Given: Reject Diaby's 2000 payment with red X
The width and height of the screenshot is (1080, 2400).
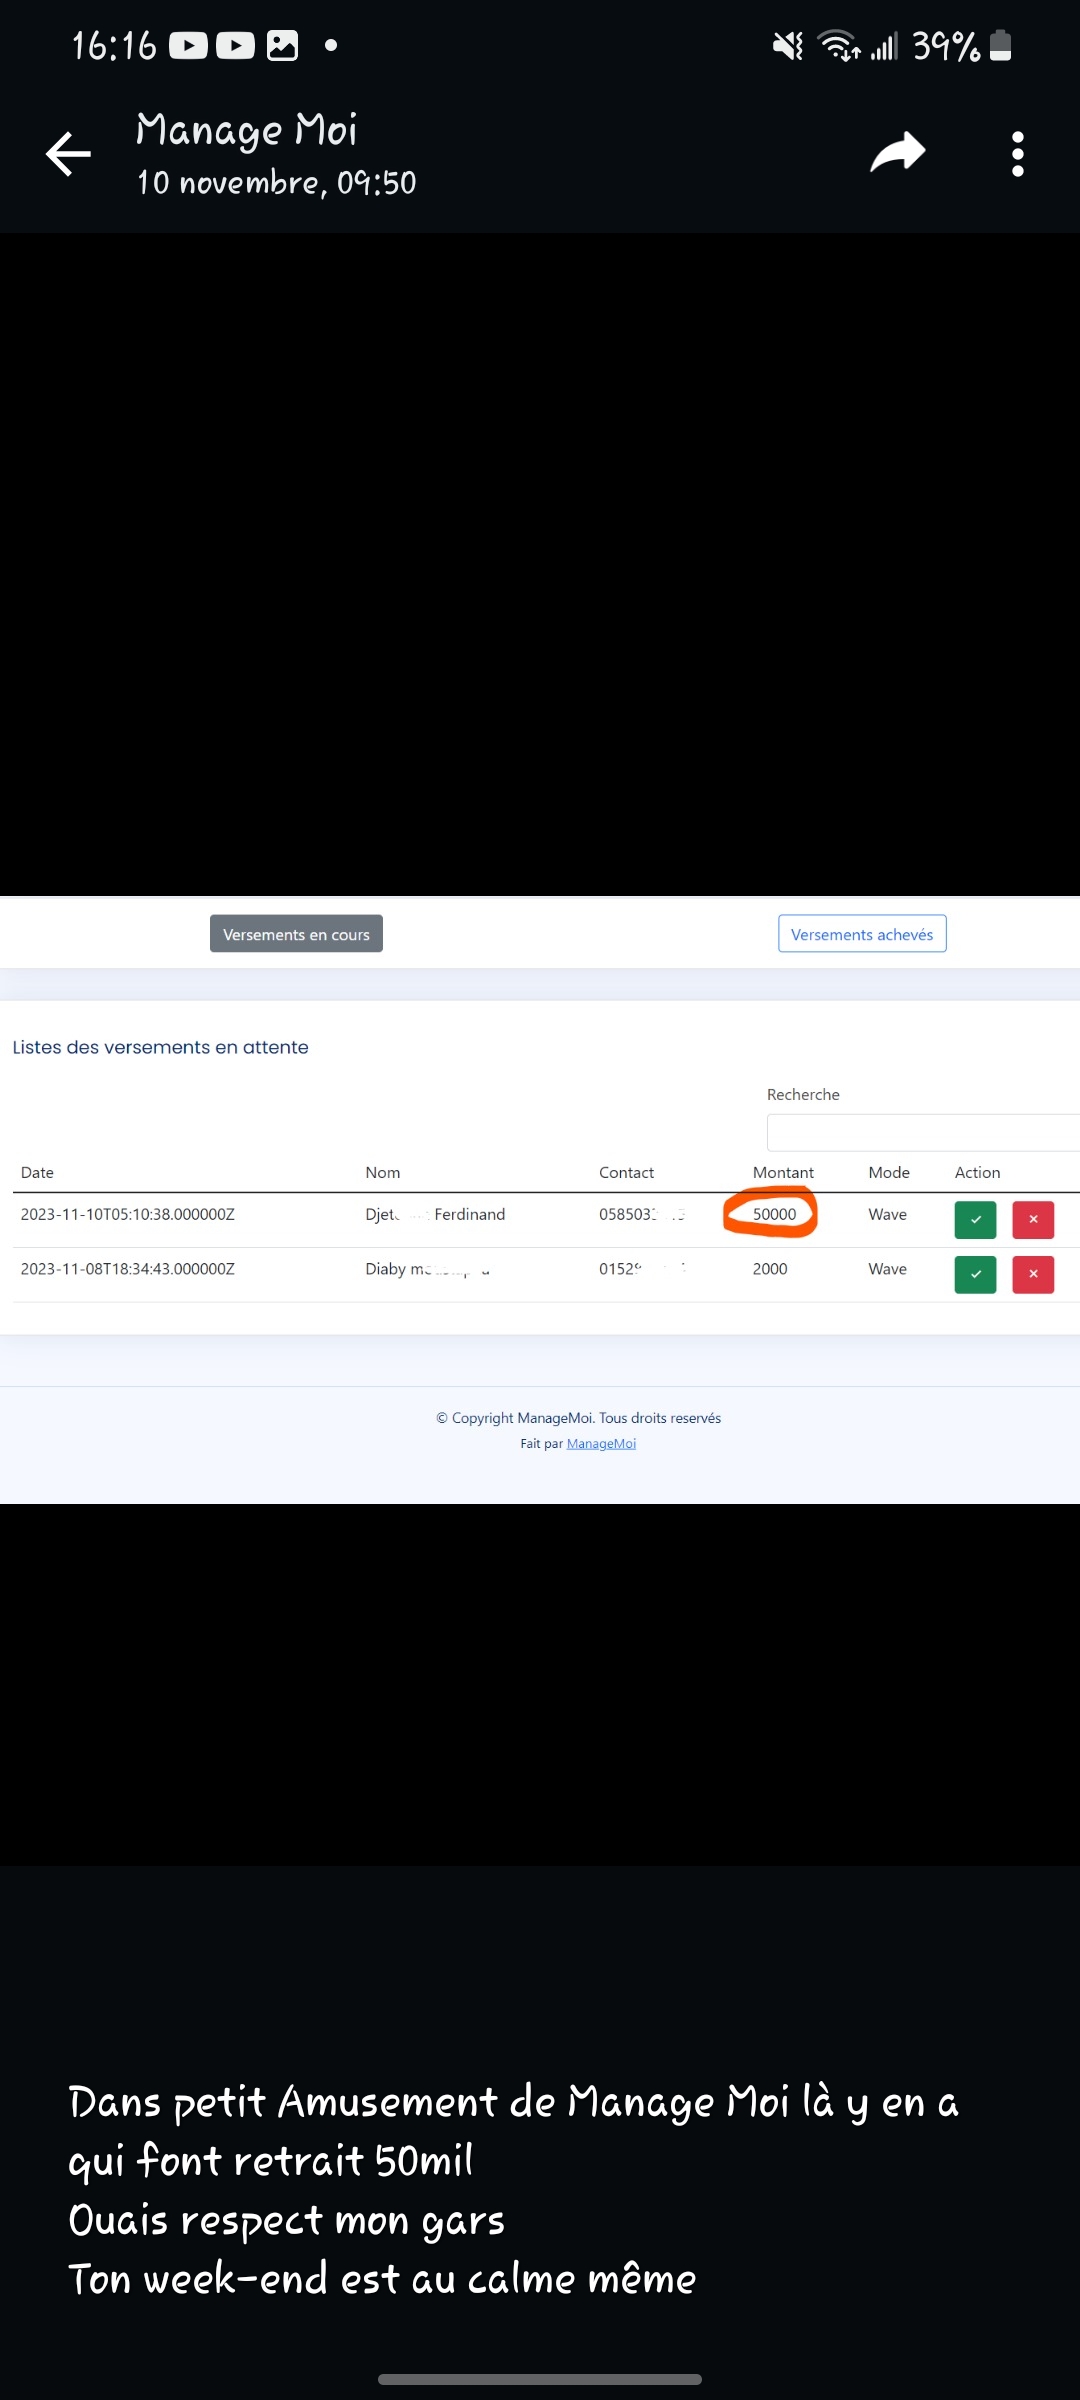Looking at the screenshot, I should [1033, 1274].
